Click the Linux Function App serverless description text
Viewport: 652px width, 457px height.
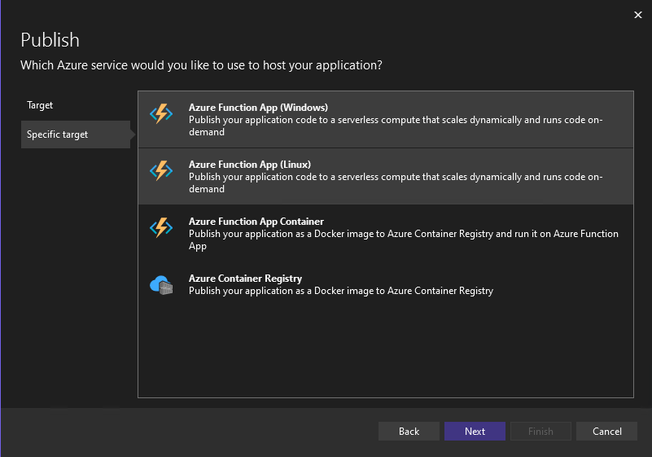(x=395, y=183)
